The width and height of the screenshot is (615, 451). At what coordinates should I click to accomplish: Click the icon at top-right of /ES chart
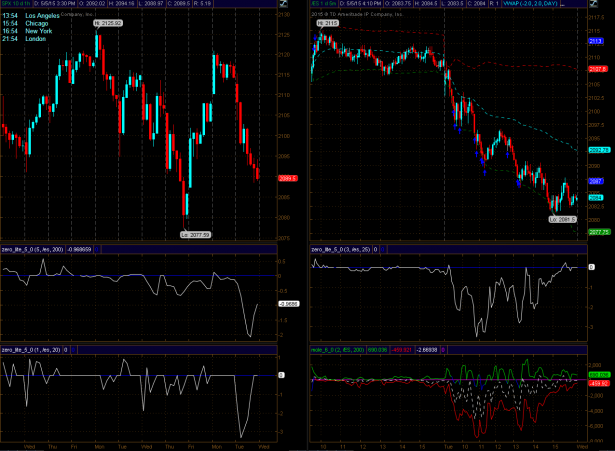coord(609,5)
